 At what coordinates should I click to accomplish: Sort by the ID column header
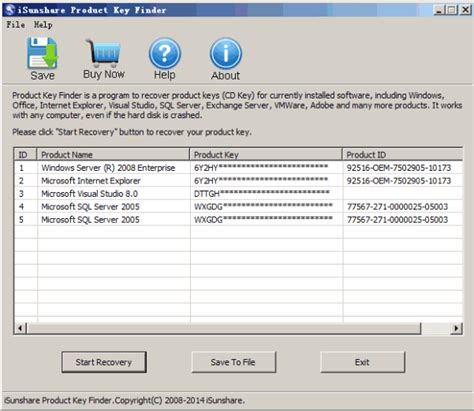(x=26, y=155)
